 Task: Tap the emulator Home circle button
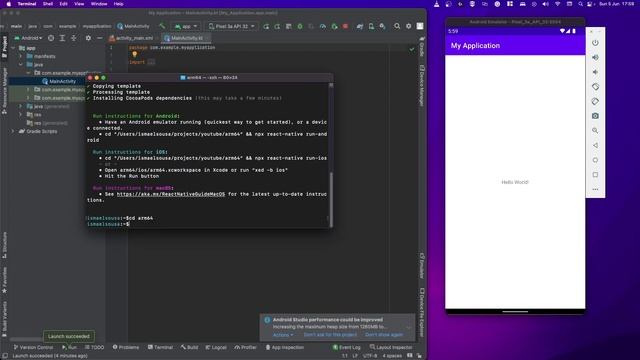pyautogui.click(x=595, y=160)
